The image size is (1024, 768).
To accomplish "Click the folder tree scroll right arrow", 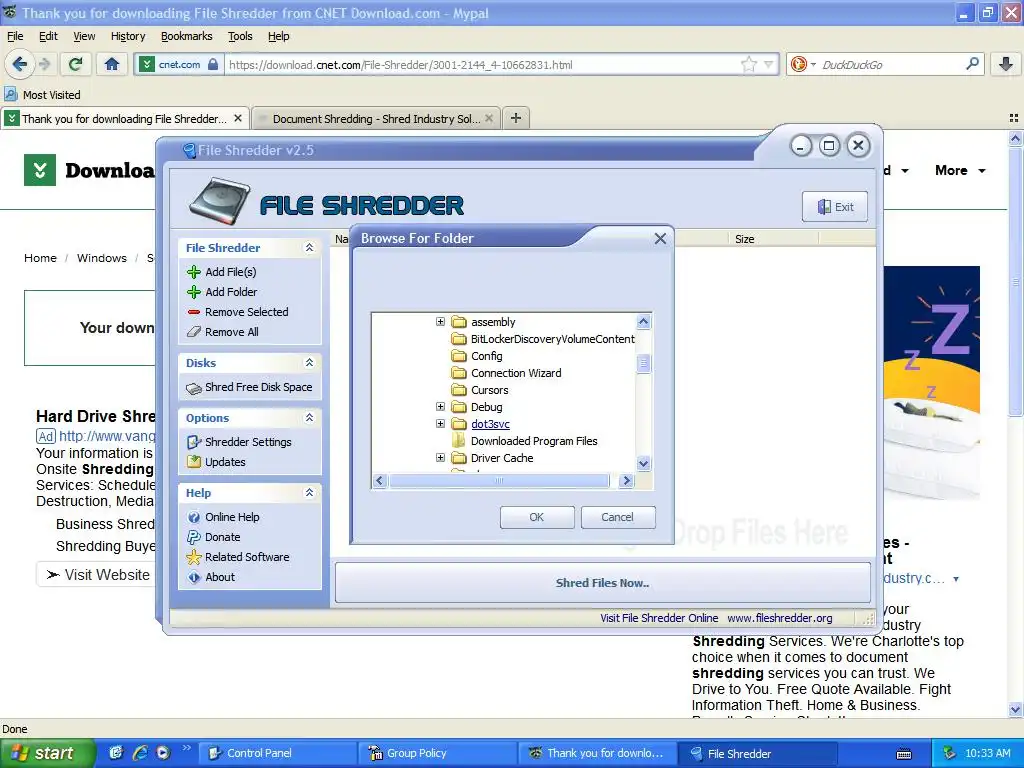I will click(627, 481).
